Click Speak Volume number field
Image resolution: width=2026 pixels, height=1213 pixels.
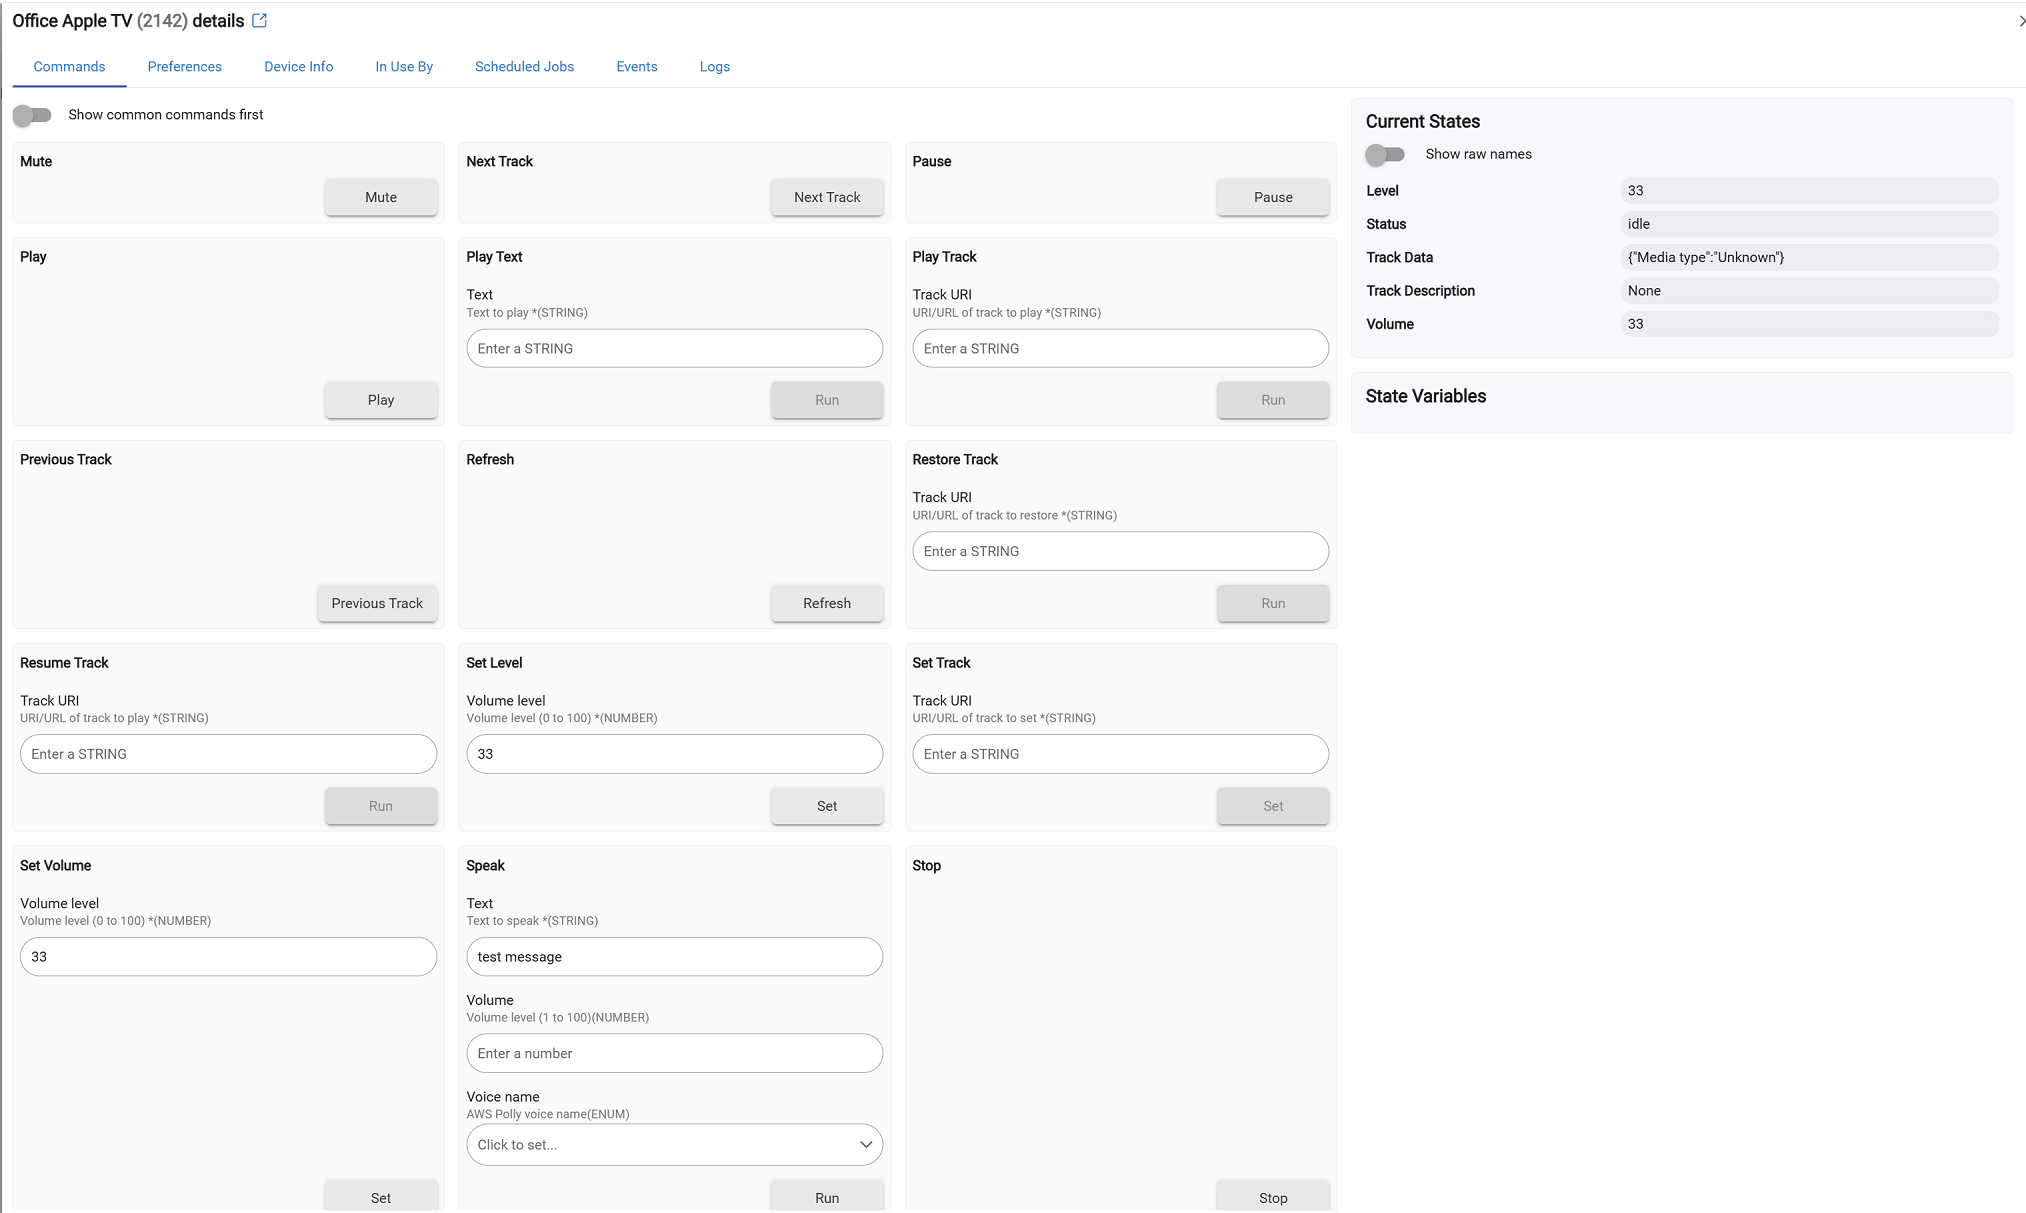pos(674,1054)
